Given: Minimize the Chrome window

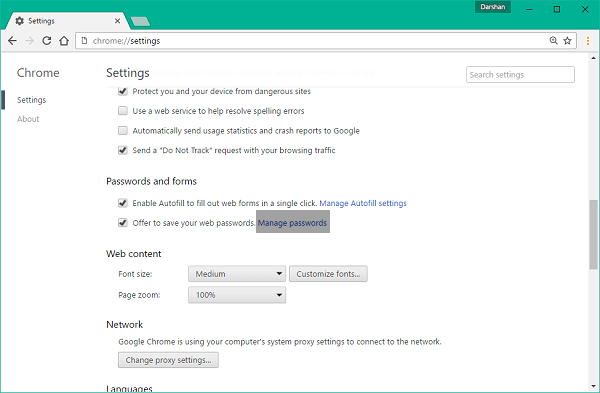Looking at the screenshot, I should pyautogui.click(x=529, y=9).
